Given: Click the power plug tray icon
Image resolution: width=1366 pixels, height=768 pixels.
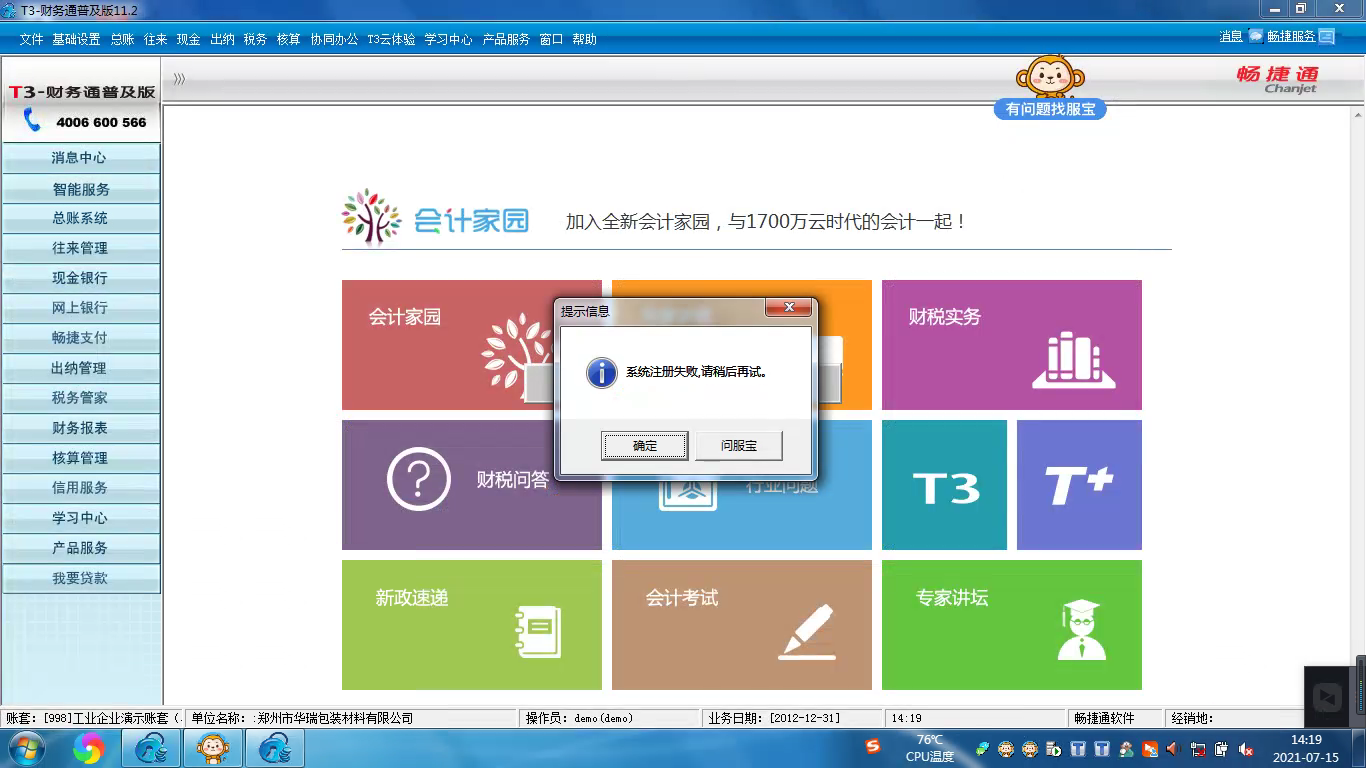Looking at the screenshot, I should point(1221,748).
